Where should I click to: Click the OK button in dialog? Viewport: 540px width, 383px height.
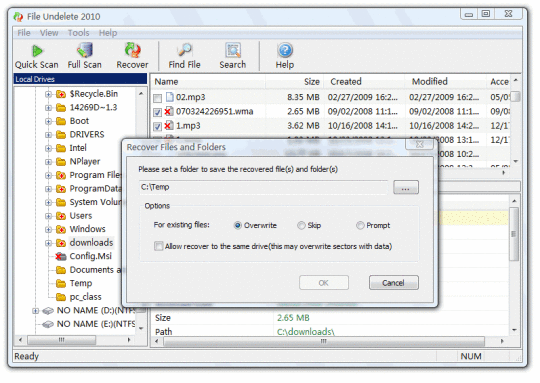pyautogui.click(x=324, y=283)
